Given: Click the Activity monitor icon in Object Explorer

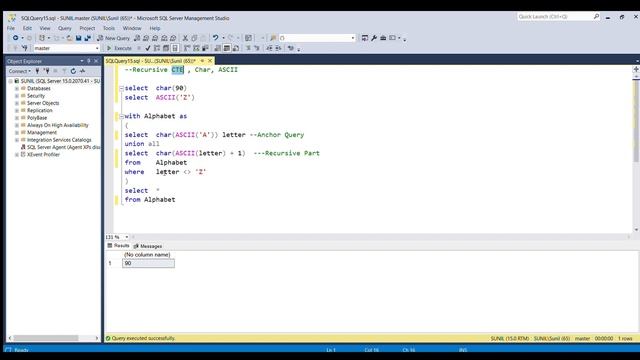Looking at the screenshot, I should tap(82, 71).
